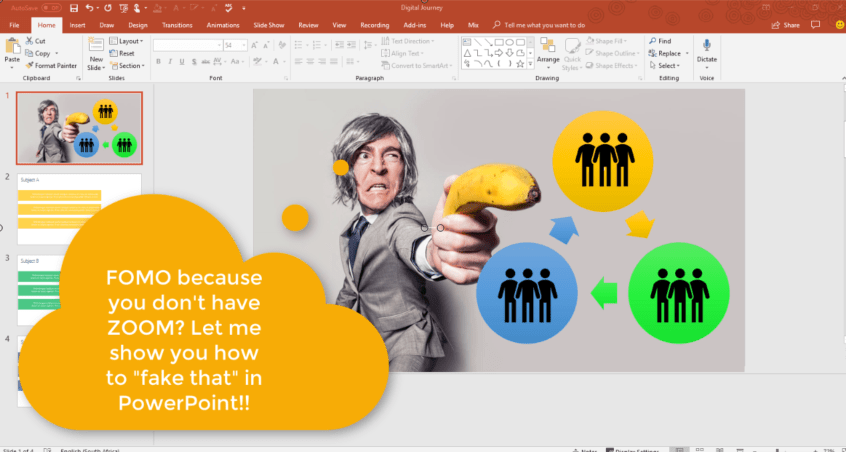This screenshot has height=452, width=846.
Task: Click the smiley feedback icon
Action: tap(838, 23)
